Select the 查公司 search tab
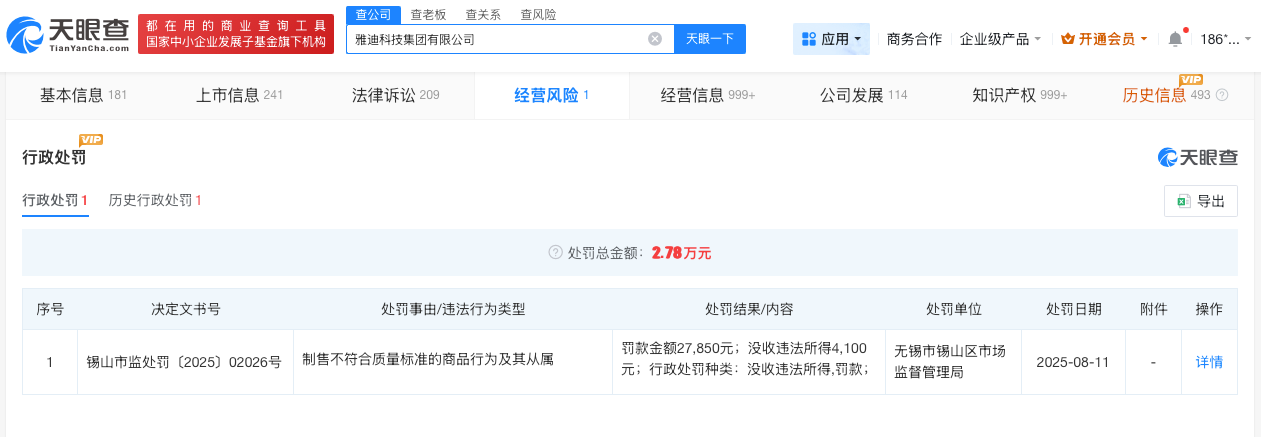1261x437 pixels. click(374, 14)
